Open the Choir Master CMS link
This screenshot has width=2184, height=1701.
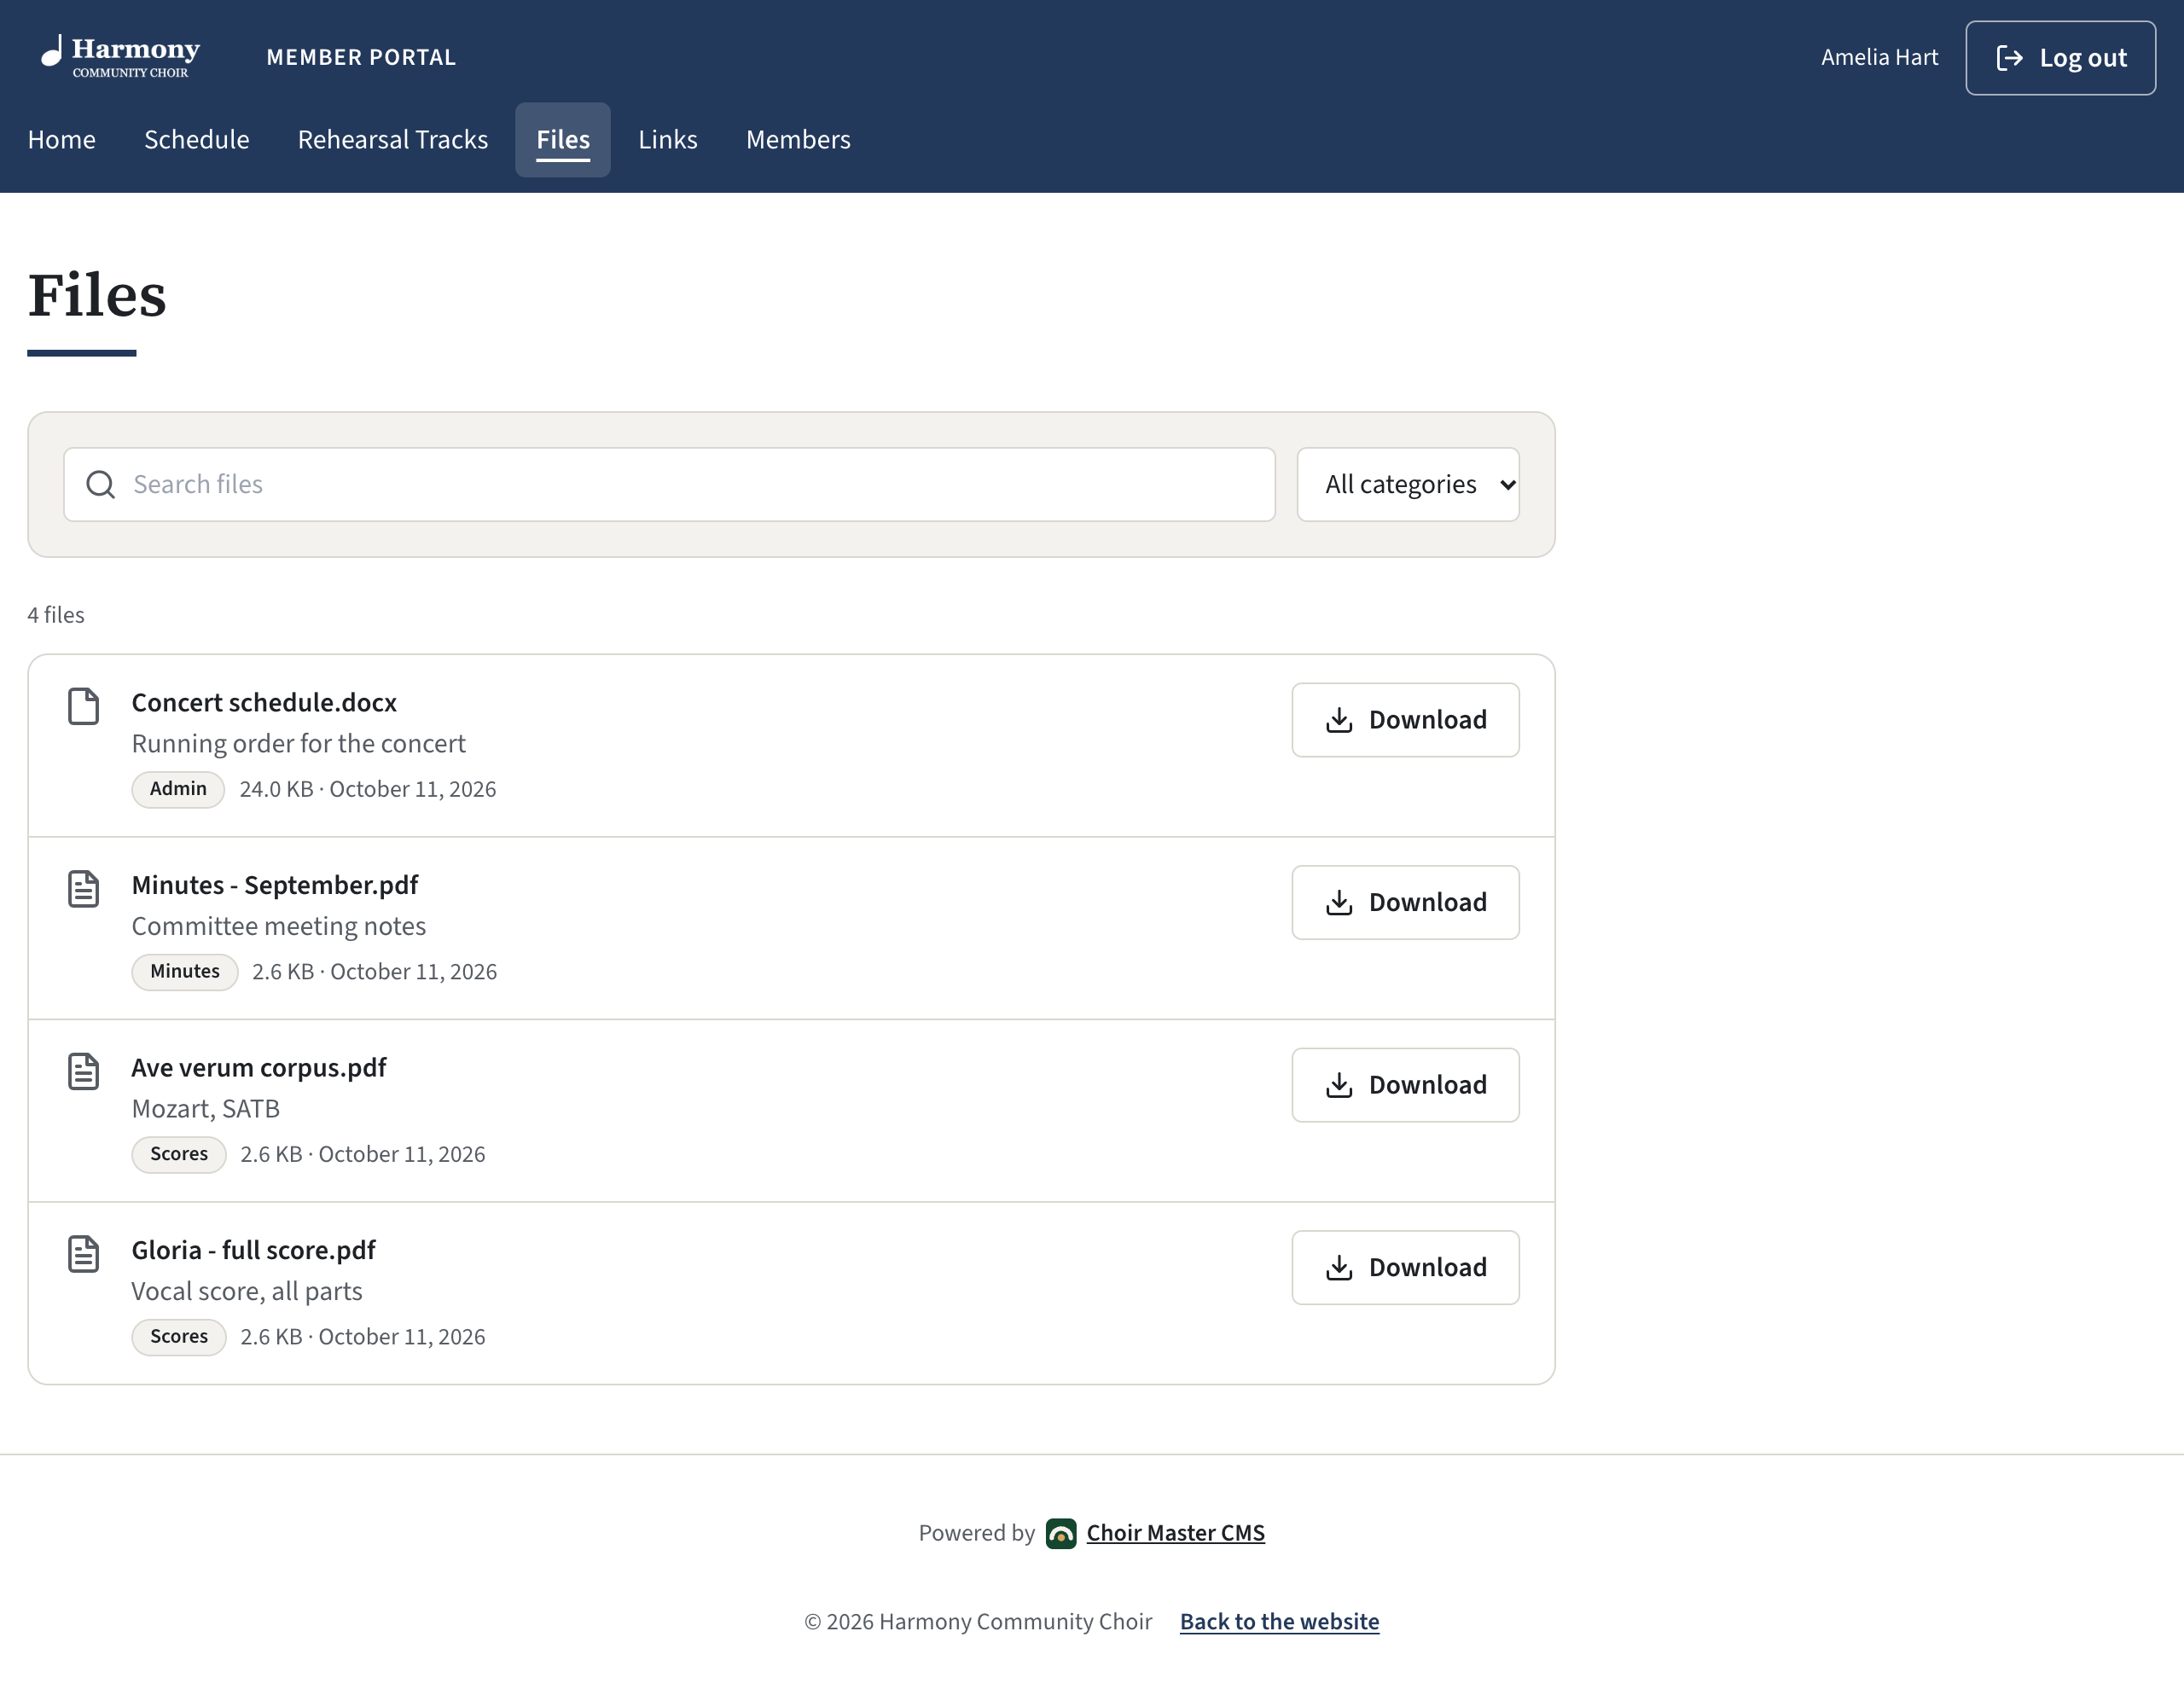coord(1175,1533)
